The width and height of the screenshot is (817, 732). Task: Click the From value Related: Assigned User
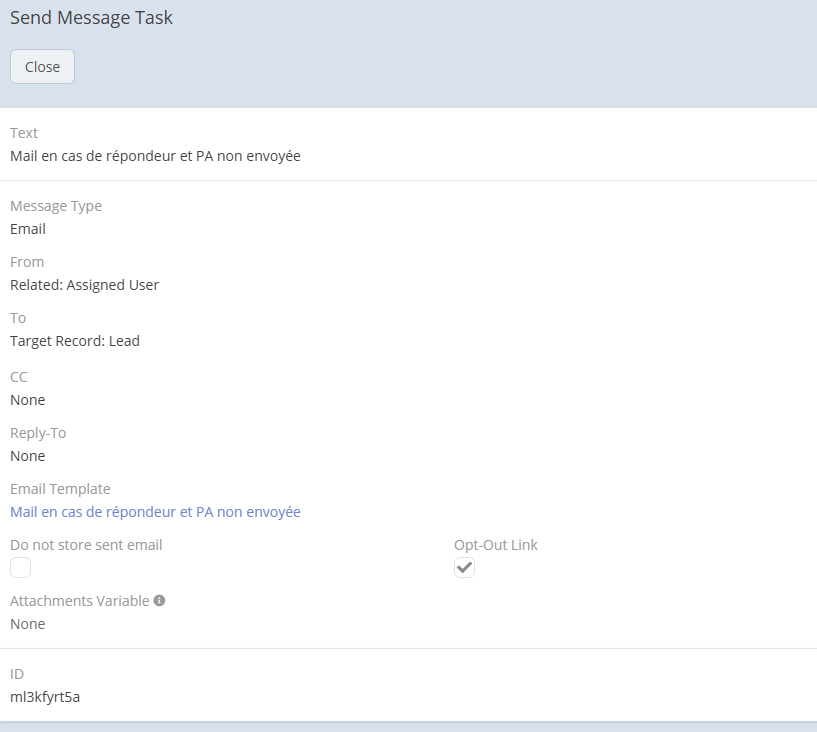[x=84, y=285]
